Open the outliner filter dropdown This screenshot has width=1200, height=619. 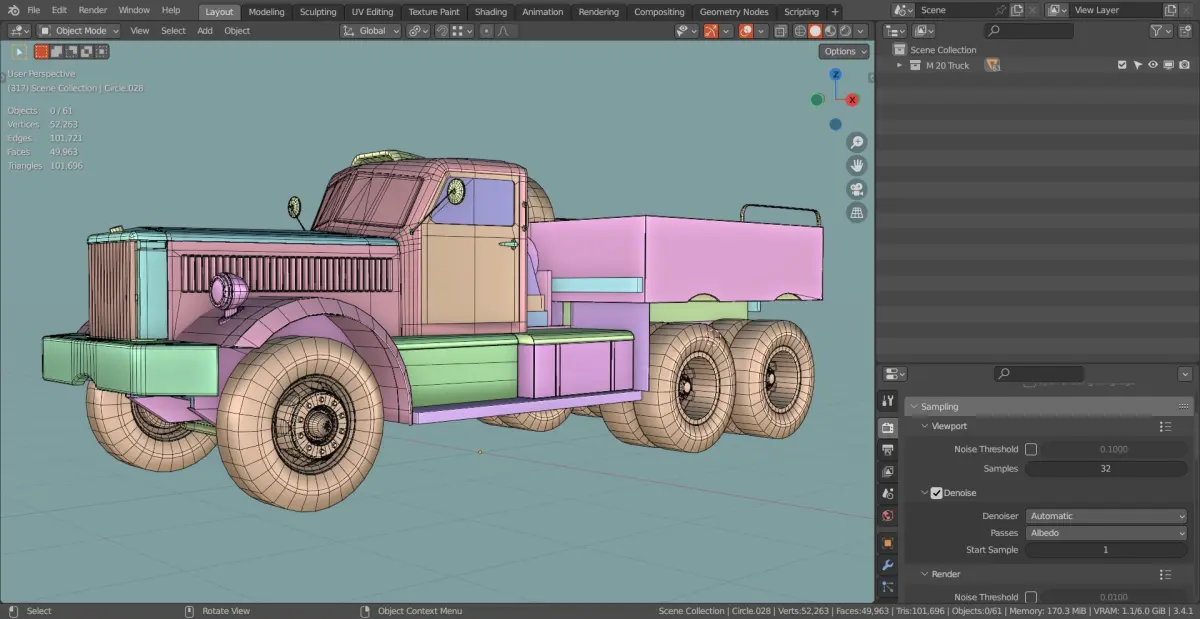pyautogui.click(x=1160, y=31)
